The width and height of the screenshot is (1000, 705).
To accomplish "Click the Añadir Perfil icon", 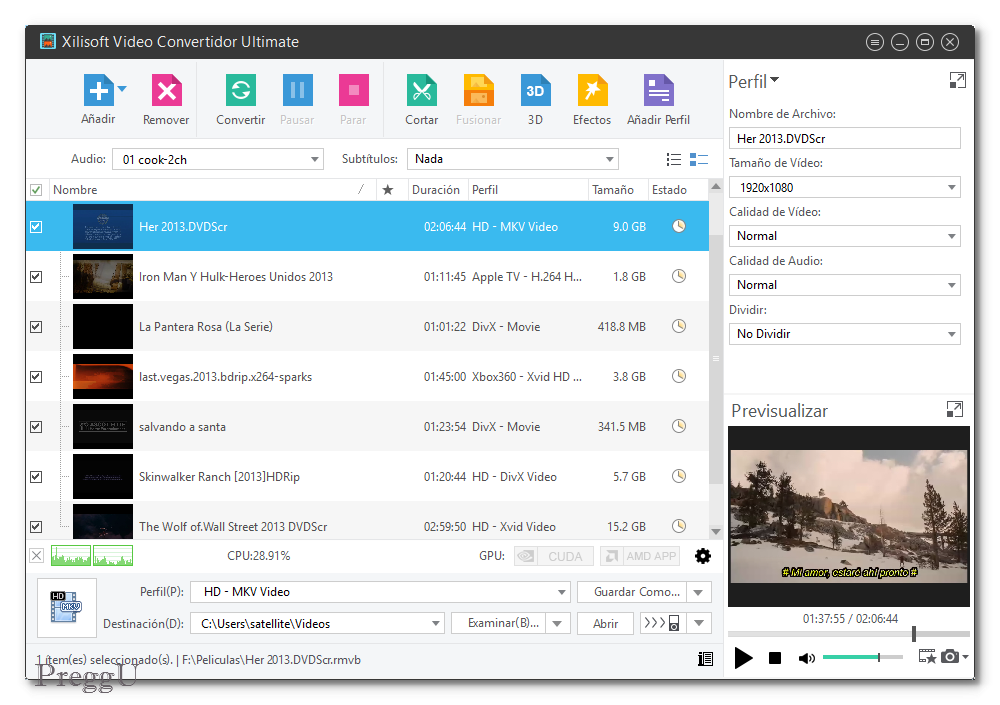I will pyautogui.click(x=659, y=91).
